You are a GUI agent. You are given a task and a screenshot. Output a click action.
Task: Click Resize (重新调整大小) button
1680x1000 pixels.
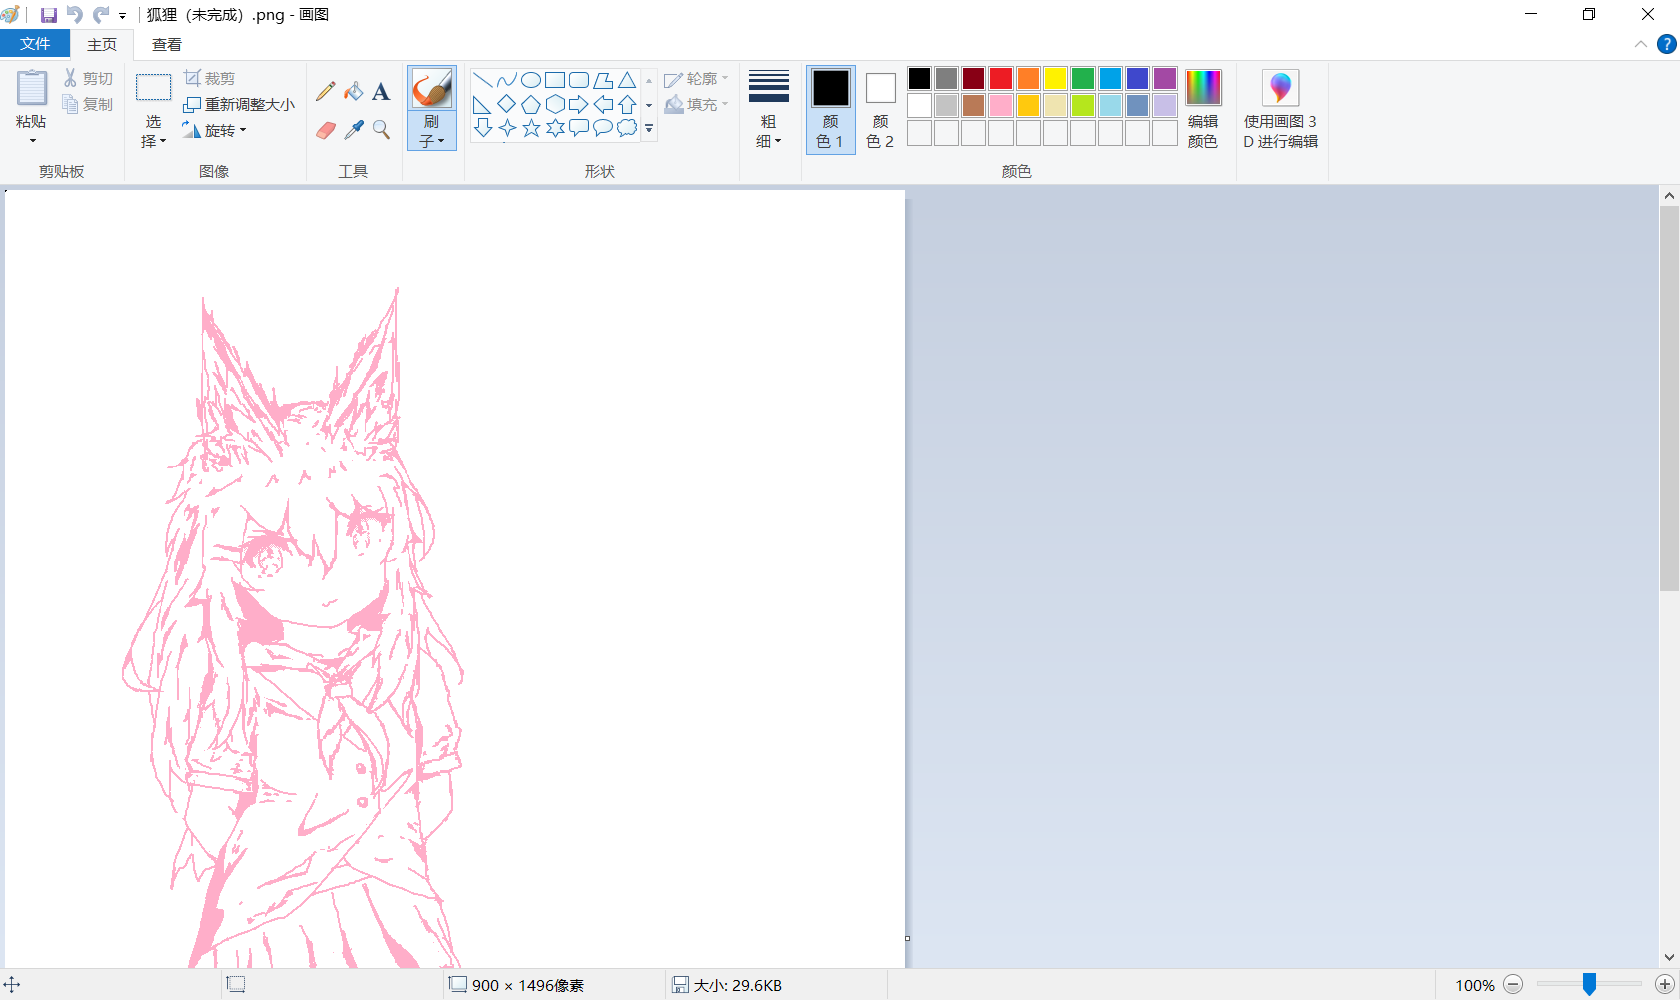(239, 104)
